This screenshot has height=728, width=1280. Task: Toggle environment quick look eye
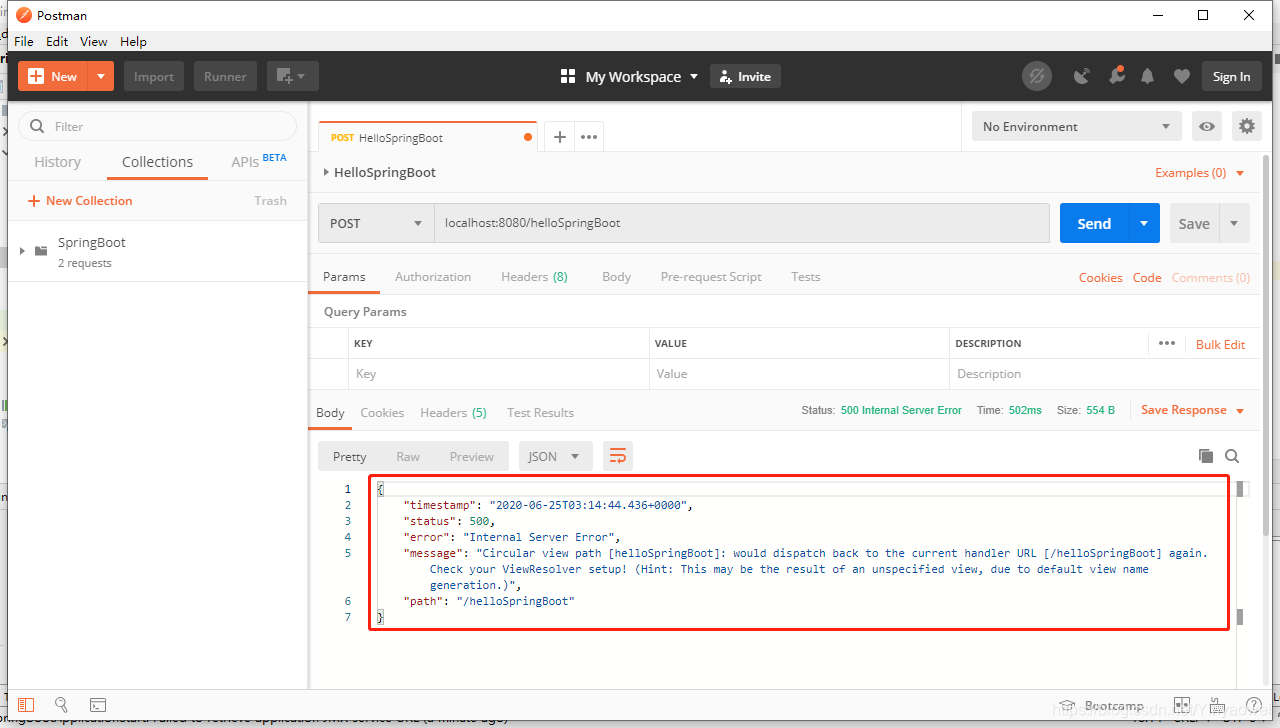point(1208,126)
